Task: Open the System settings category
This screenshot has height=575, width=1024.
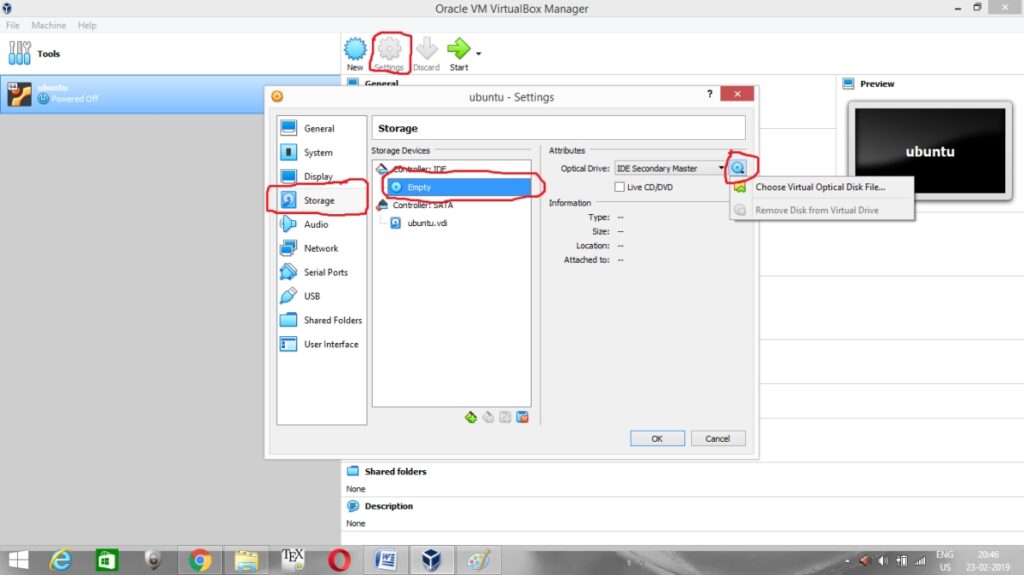Action: tap(321, 152)
